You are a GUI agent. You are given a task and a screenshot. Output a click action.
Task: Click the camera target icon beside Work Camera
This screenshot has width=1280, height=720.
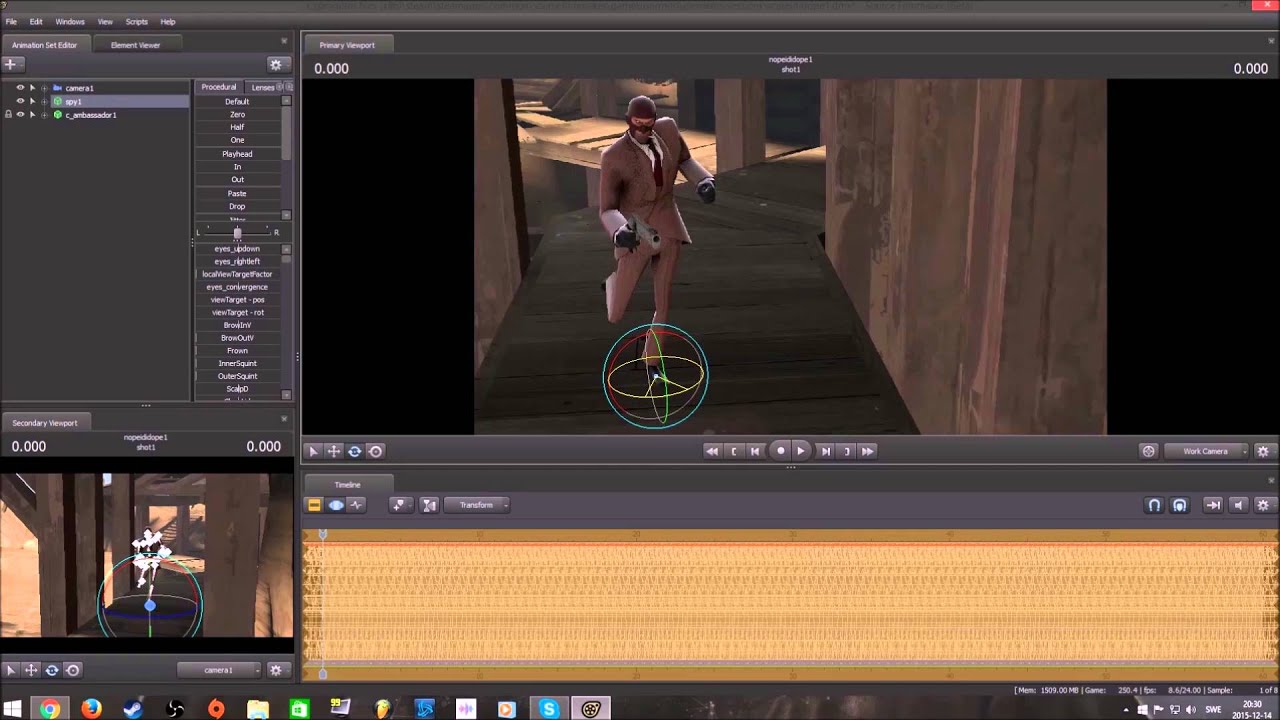click(x=1149, y=451)
